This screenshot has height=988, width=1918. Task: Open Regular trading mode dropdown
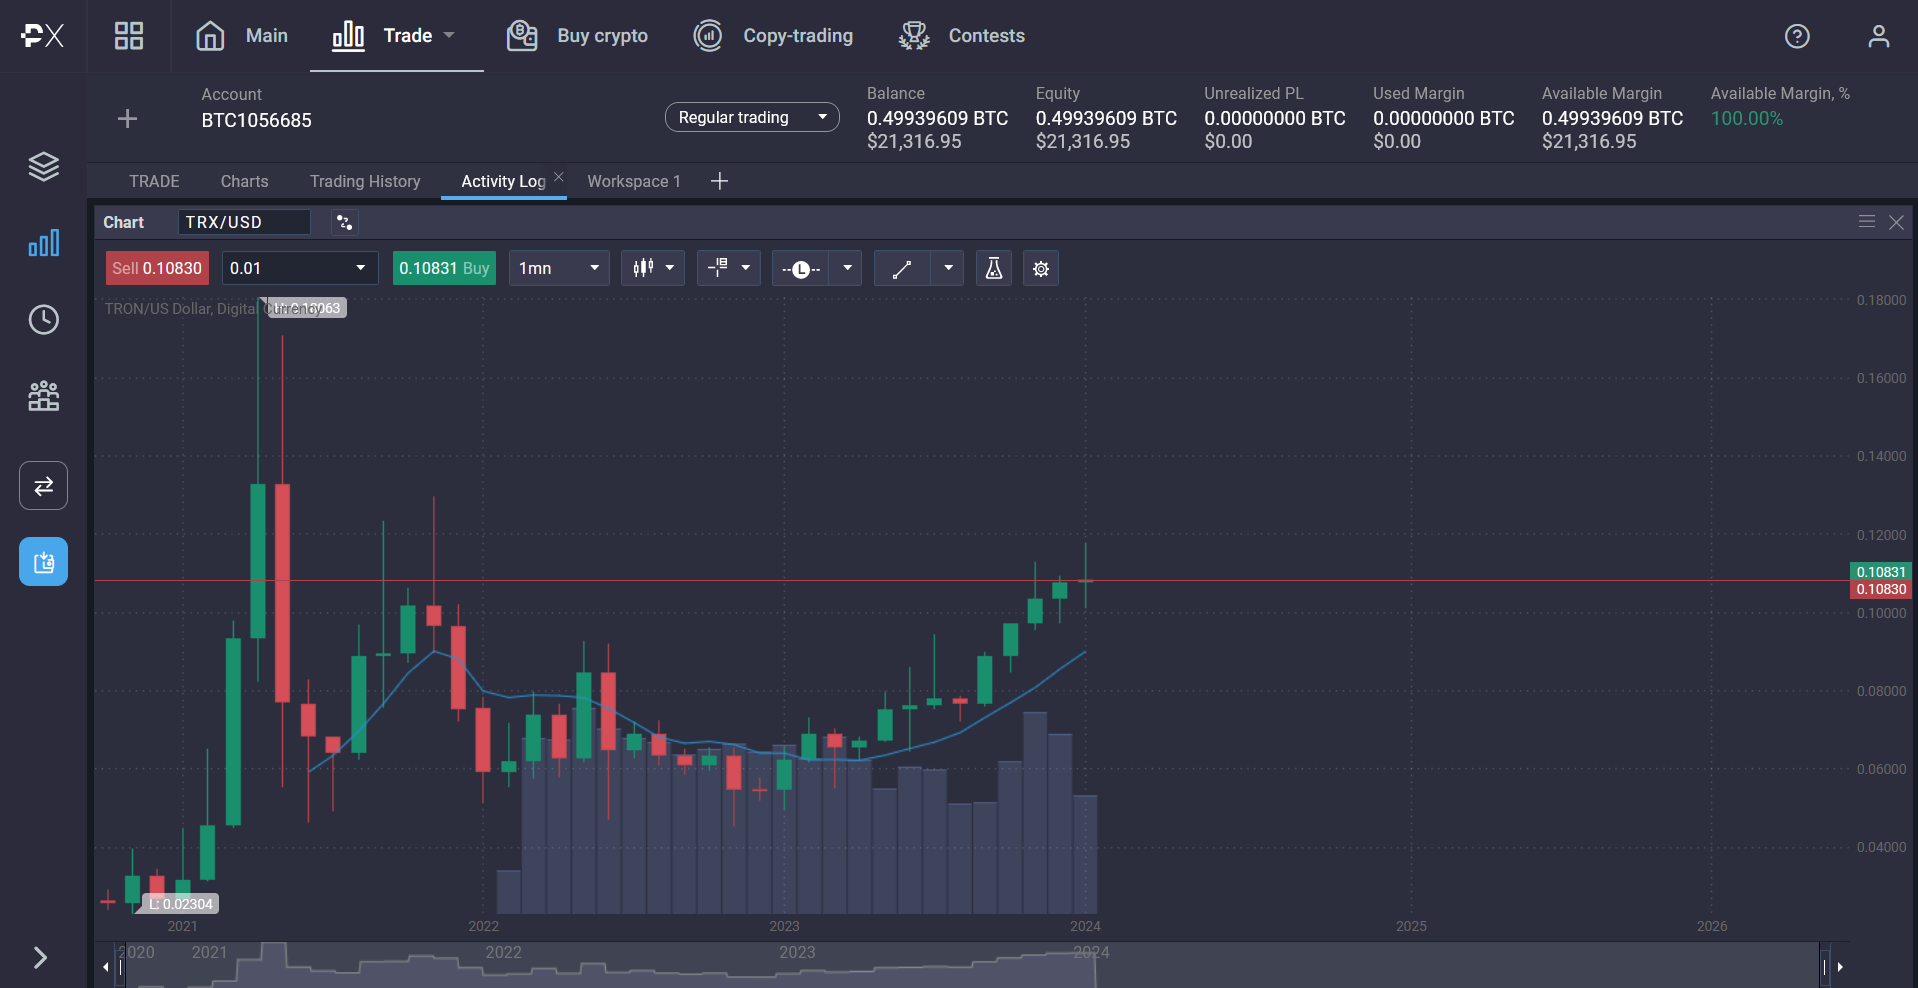(x=752, y=117)
